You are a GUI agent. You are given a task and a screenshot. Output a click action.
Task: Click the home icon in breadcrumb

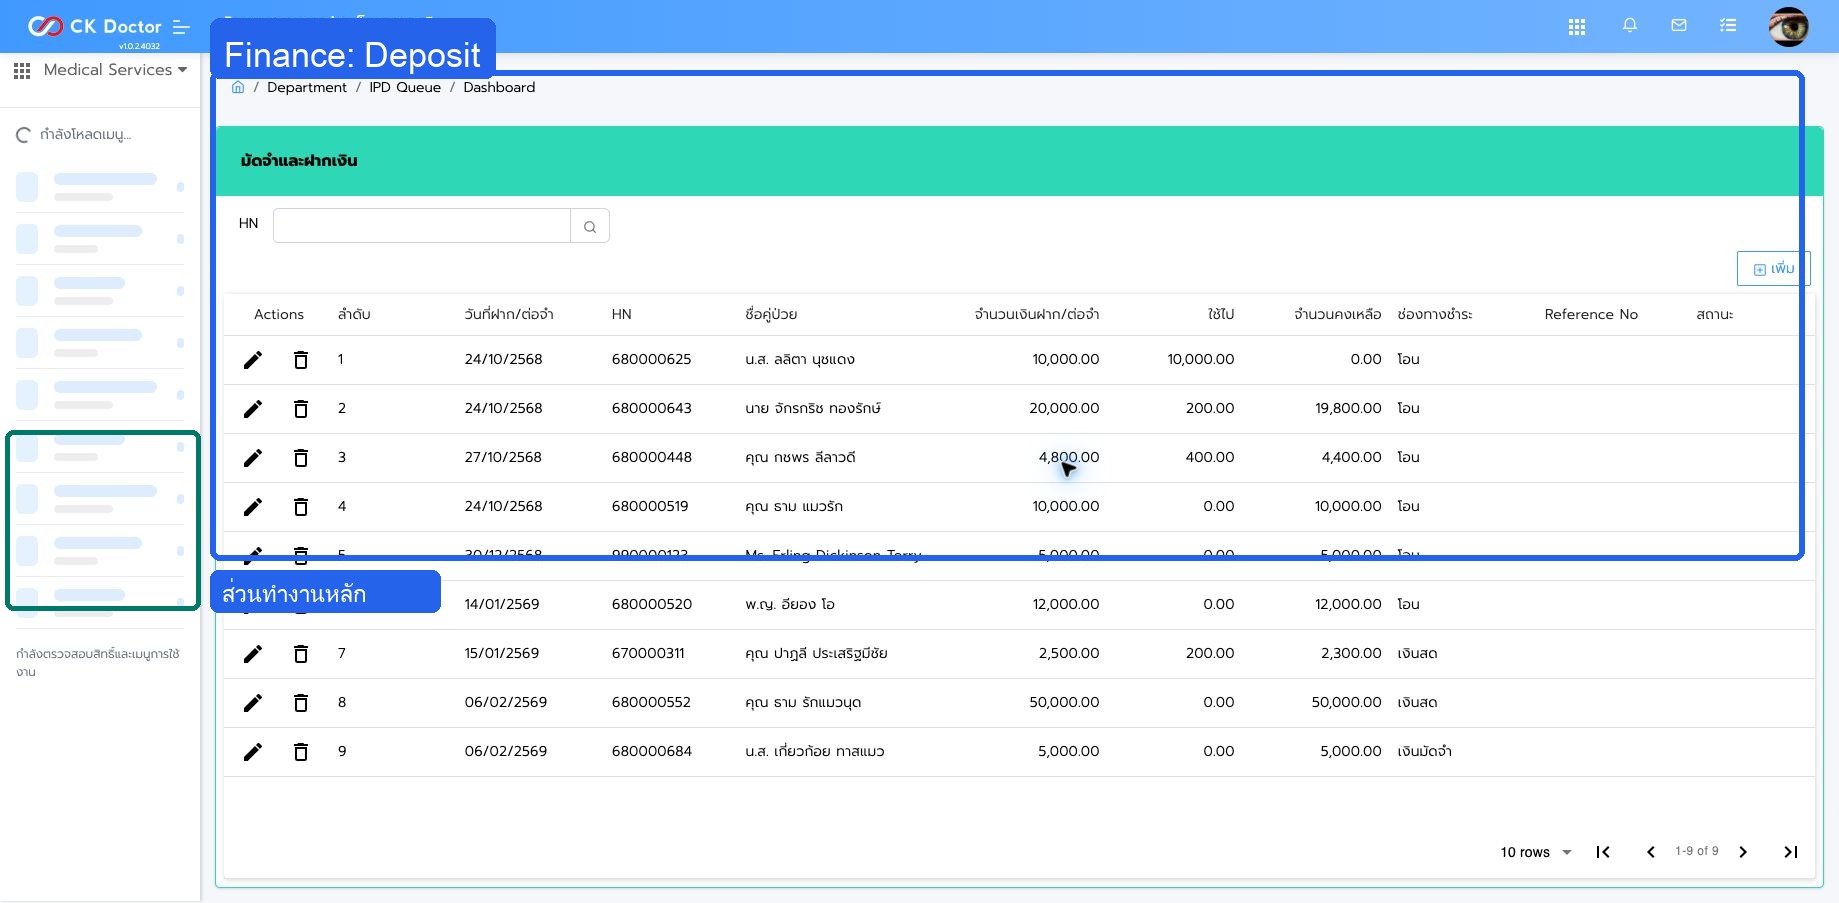(x=238, y=87)
